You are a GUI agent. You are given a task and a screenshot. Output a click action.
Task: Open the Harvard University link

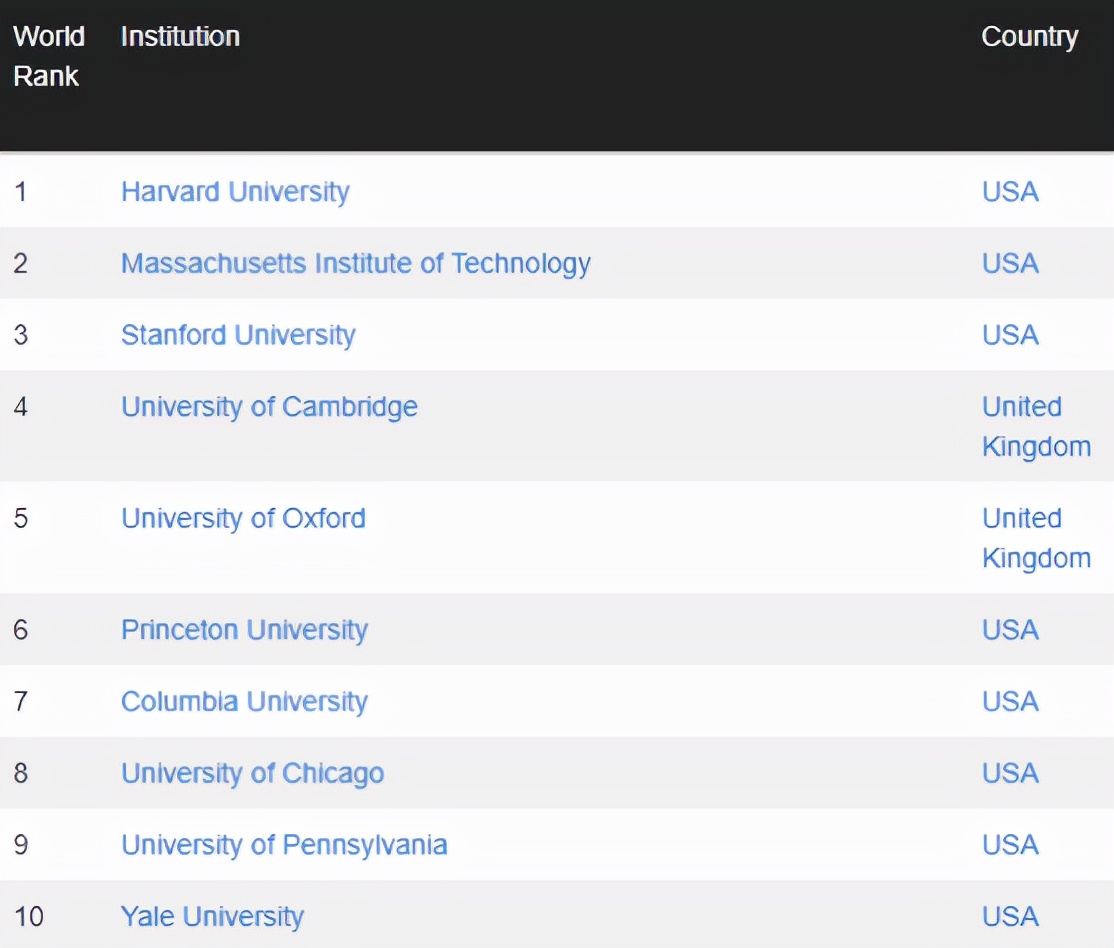point(235,191)
